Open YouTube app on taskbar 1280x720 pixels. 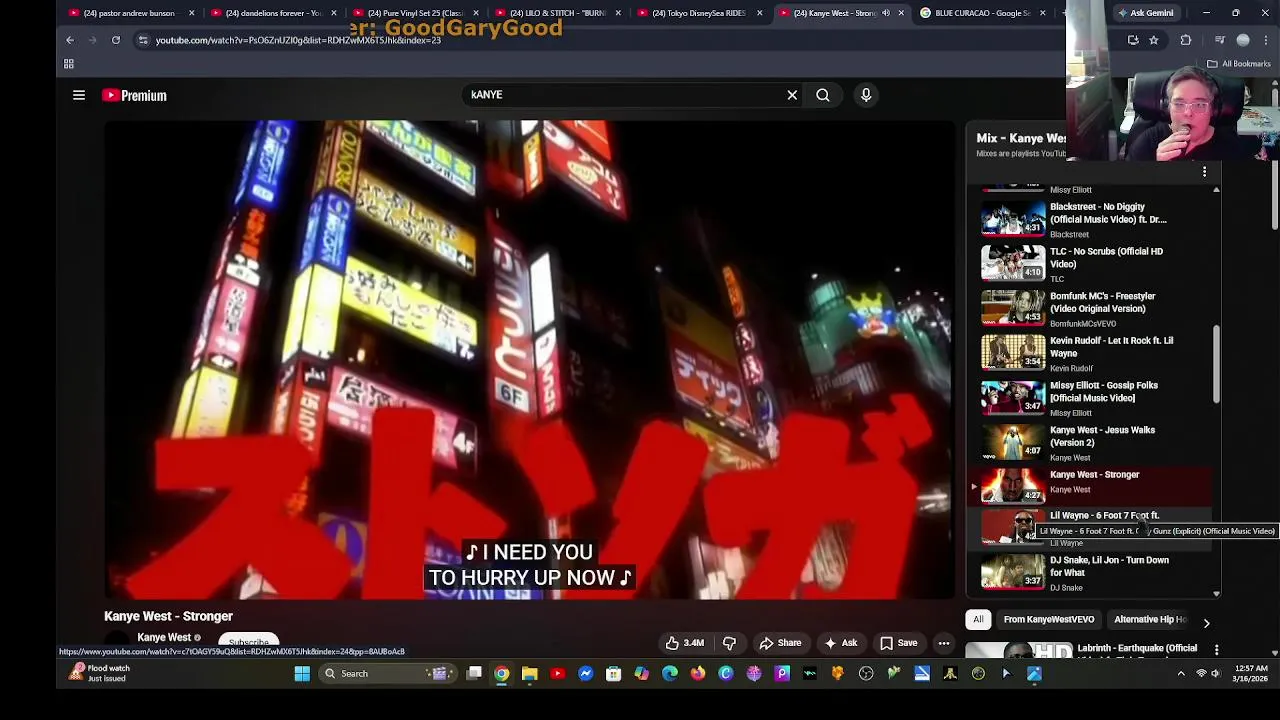coord(558,674)
